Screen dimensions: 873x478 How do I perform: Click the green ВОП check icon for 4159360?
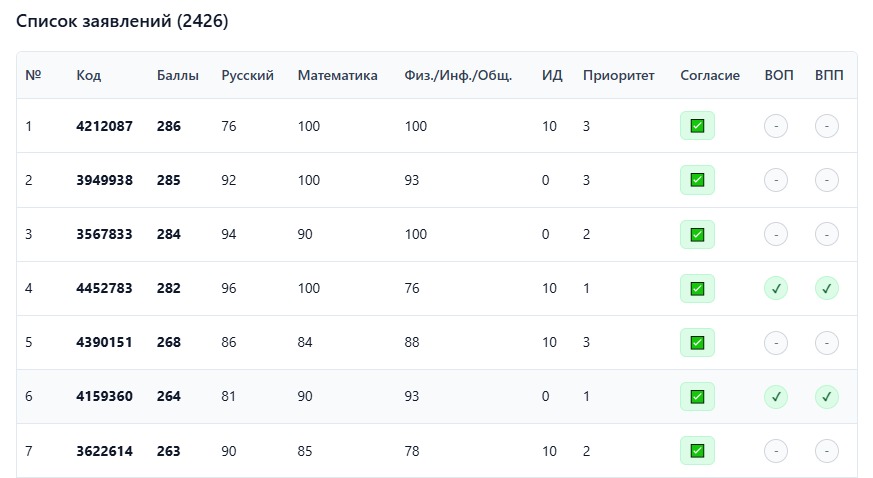775,397
